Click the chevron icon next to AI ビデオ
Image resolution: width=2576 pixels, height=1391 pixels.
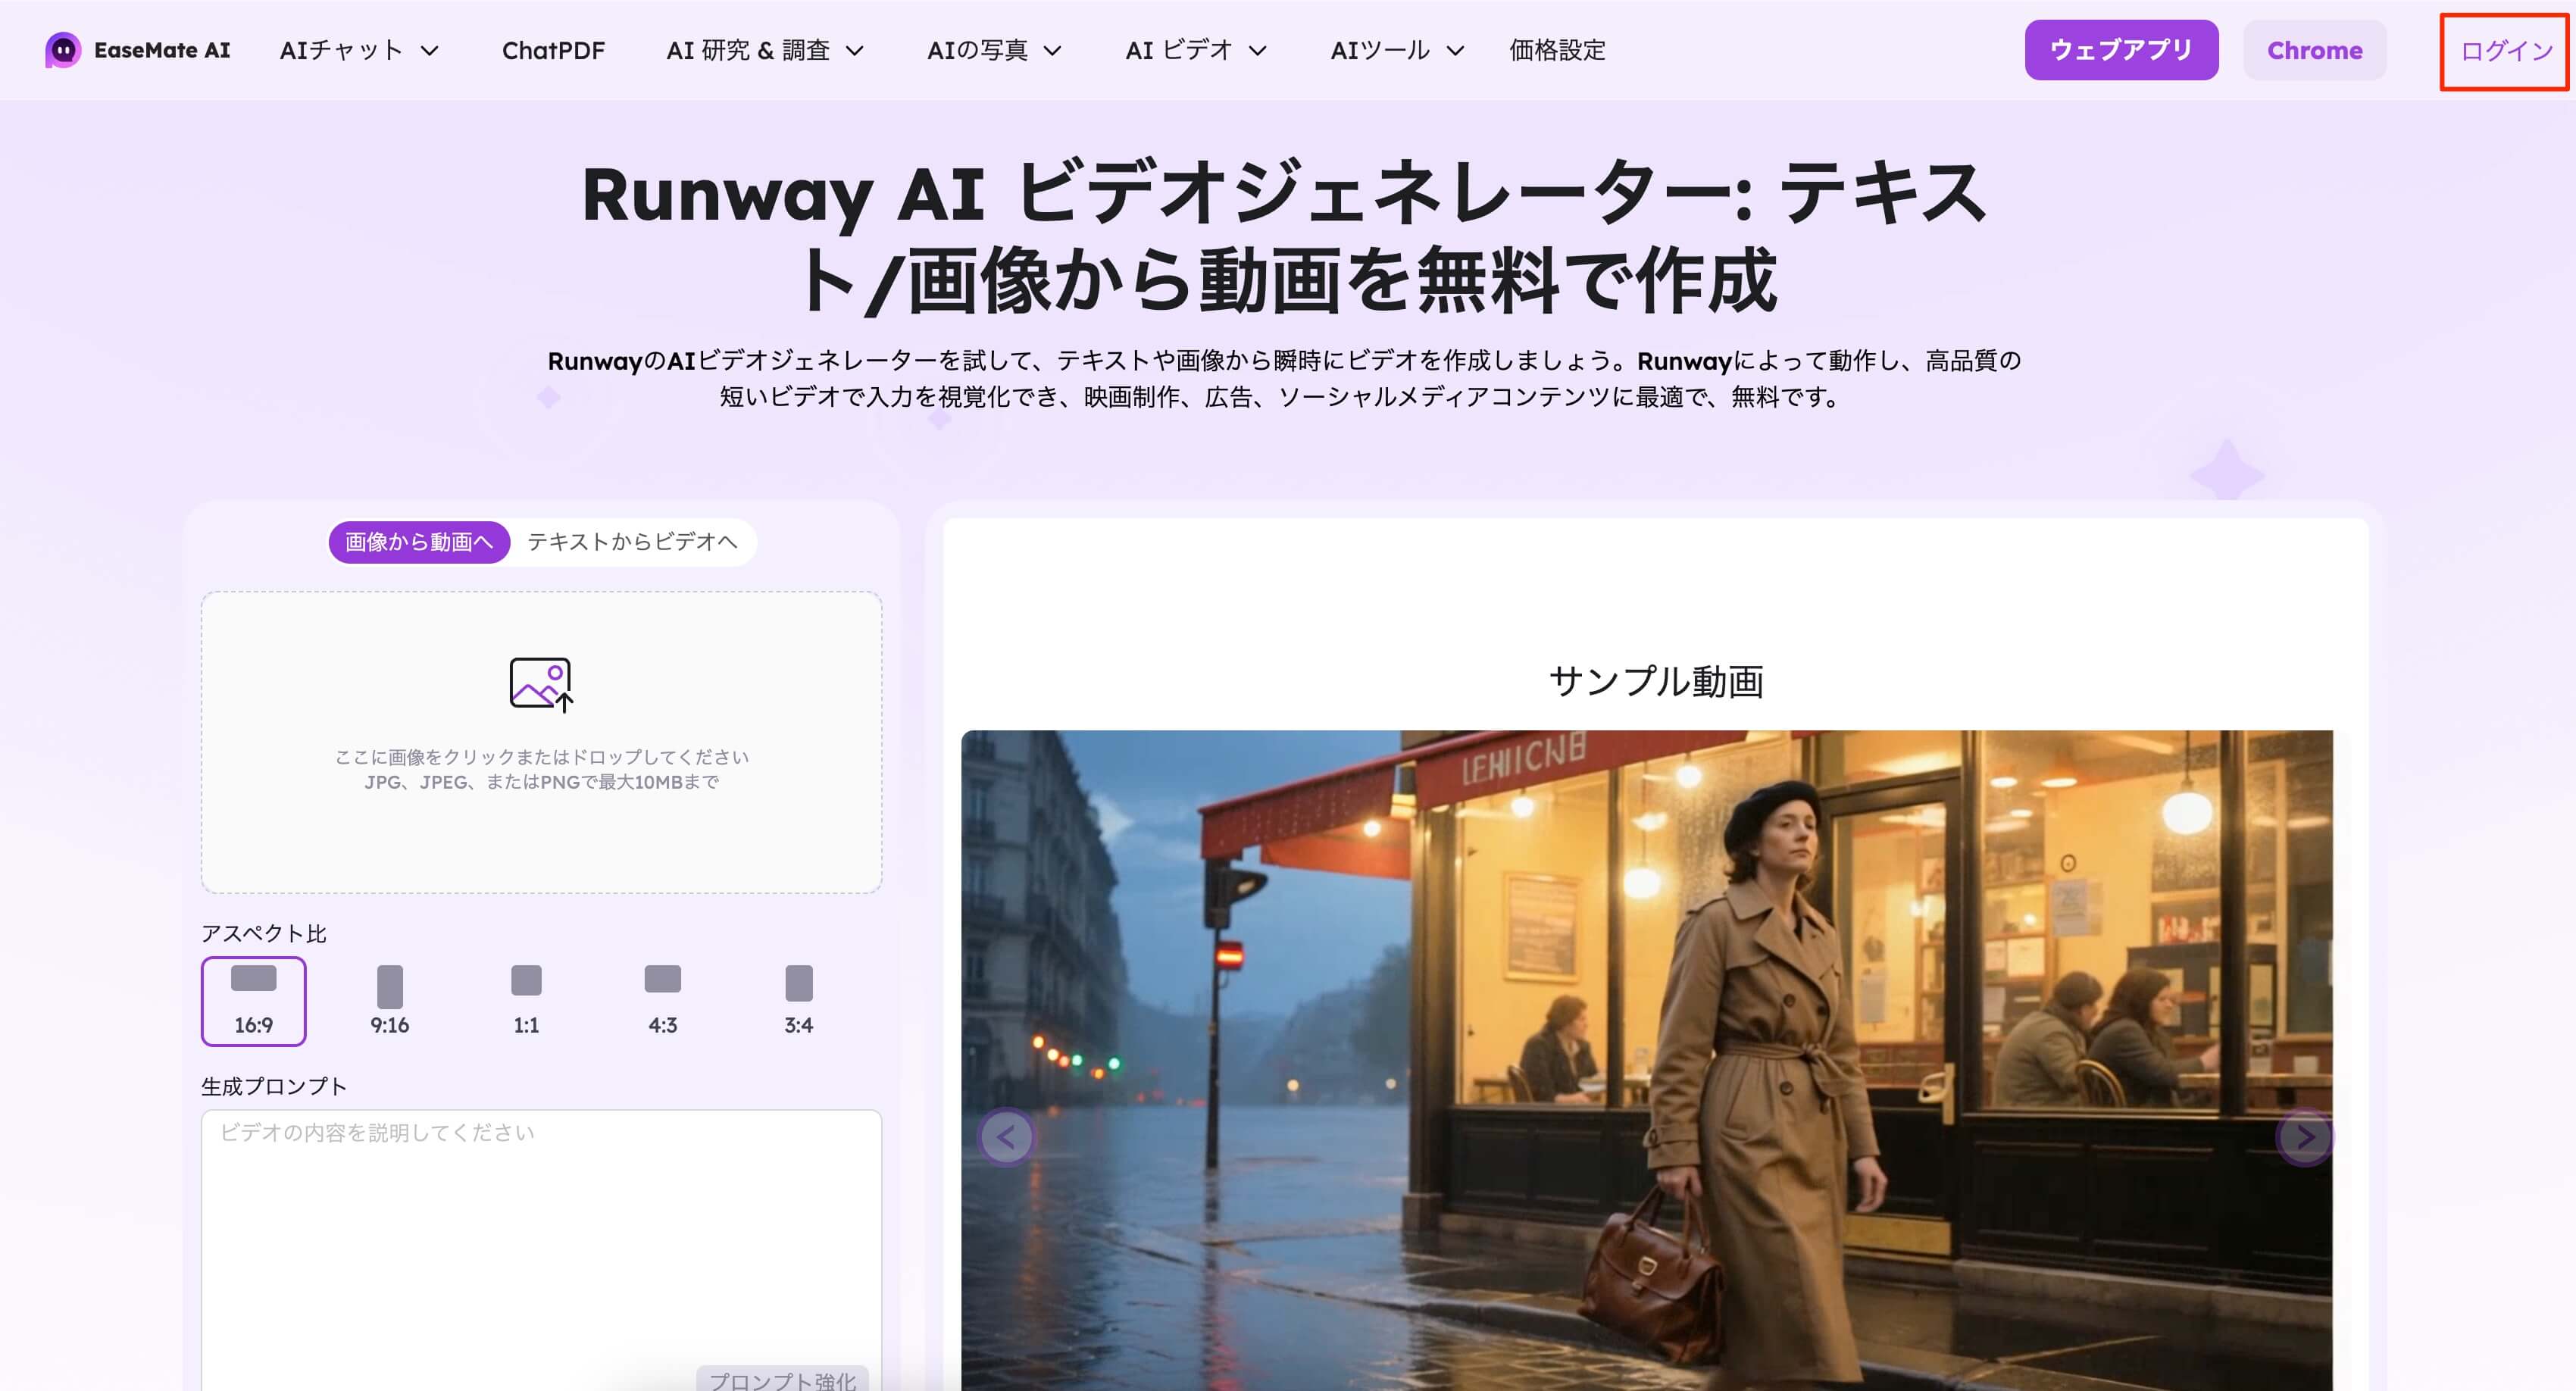pyautogui.click(x=1258, y=51)
